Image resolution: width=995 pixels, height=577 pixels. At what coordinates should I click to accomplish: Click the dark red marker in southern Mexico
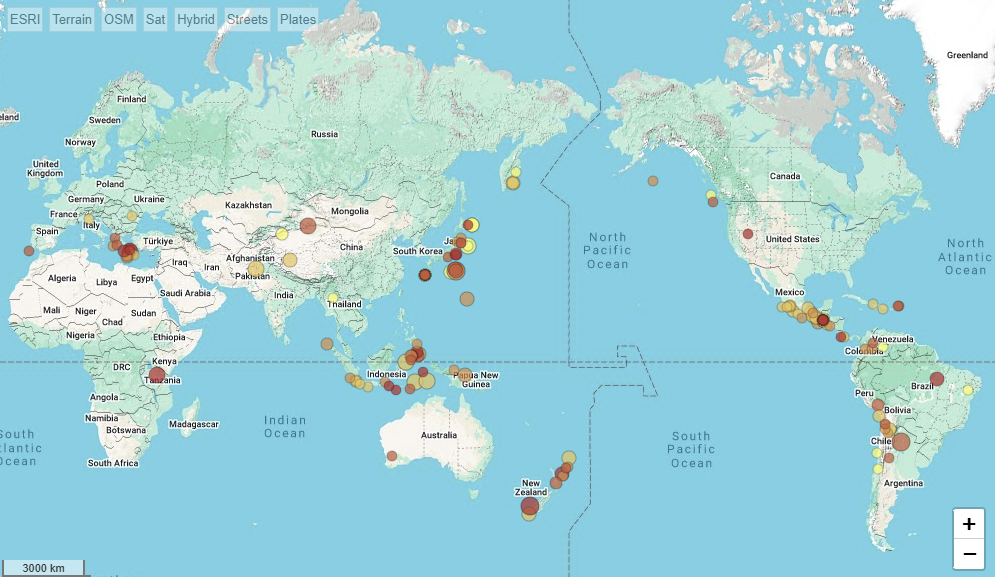point(823,320)
